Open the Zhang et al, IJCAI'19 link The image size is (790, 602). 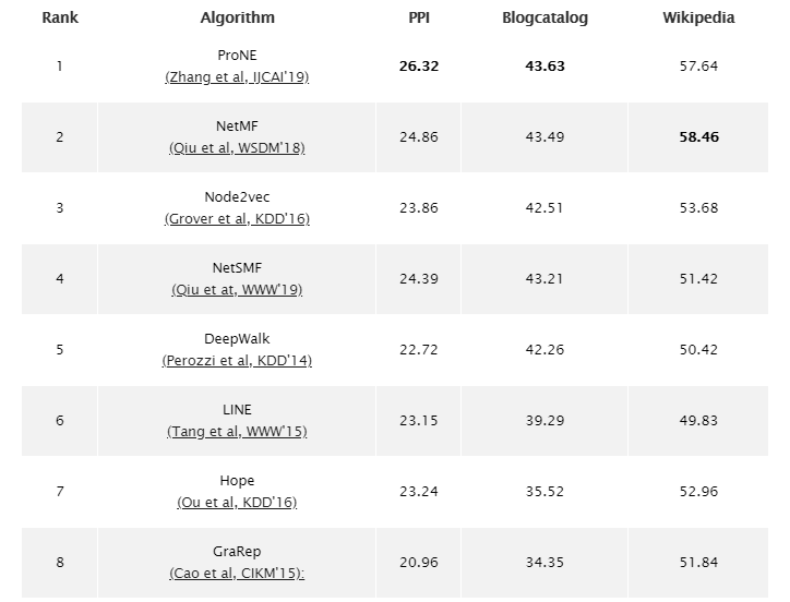click(x=237, y=77)
